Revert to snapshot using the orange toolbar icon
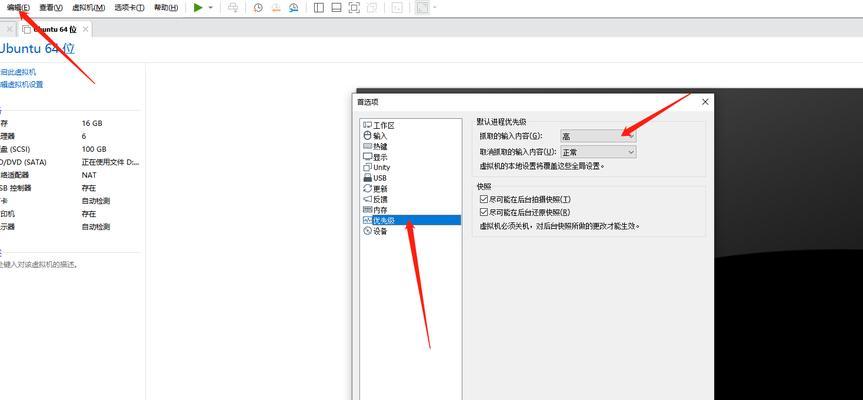The image size is (863, 400). [276, 8]
